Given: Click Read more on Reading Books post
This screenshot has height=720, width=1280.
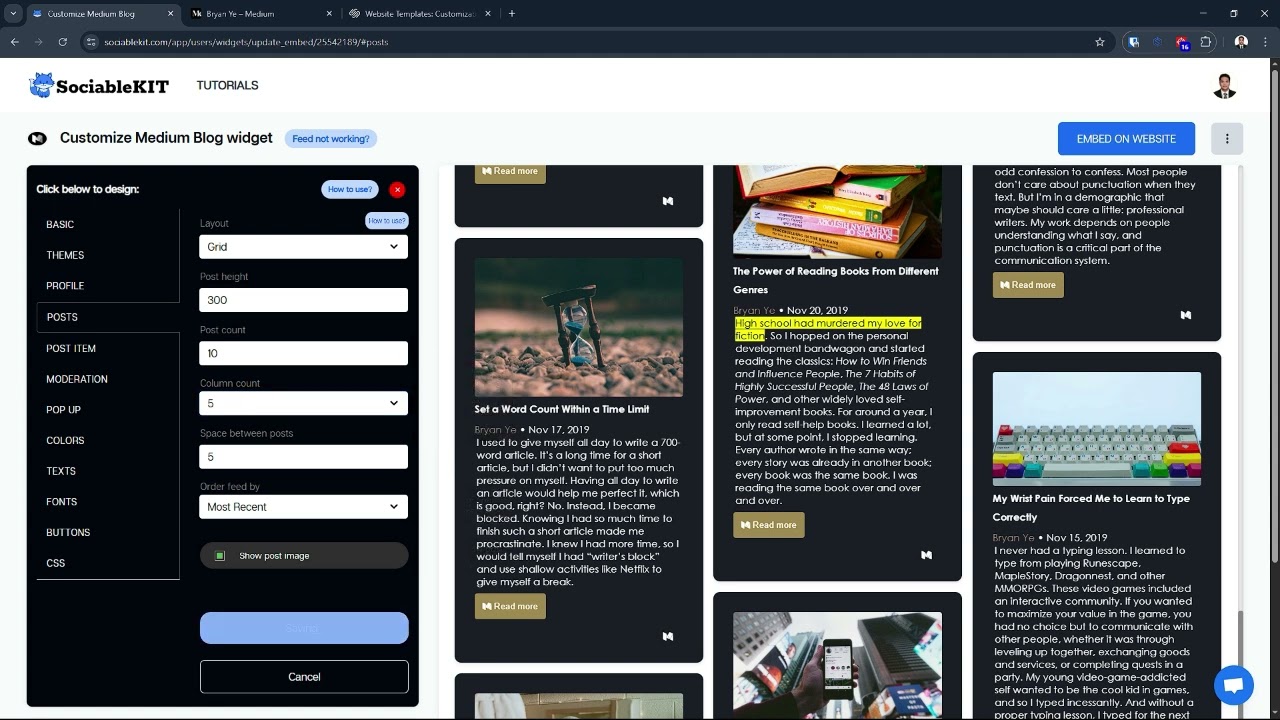Looking at the screenshot, I should pyautogui.click(x=769, y=525).
